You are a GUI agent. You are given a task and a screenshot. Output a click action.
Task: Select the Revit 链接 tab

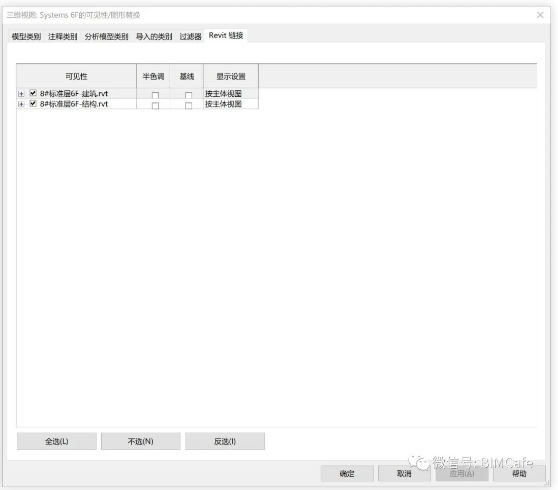[226, 36]
